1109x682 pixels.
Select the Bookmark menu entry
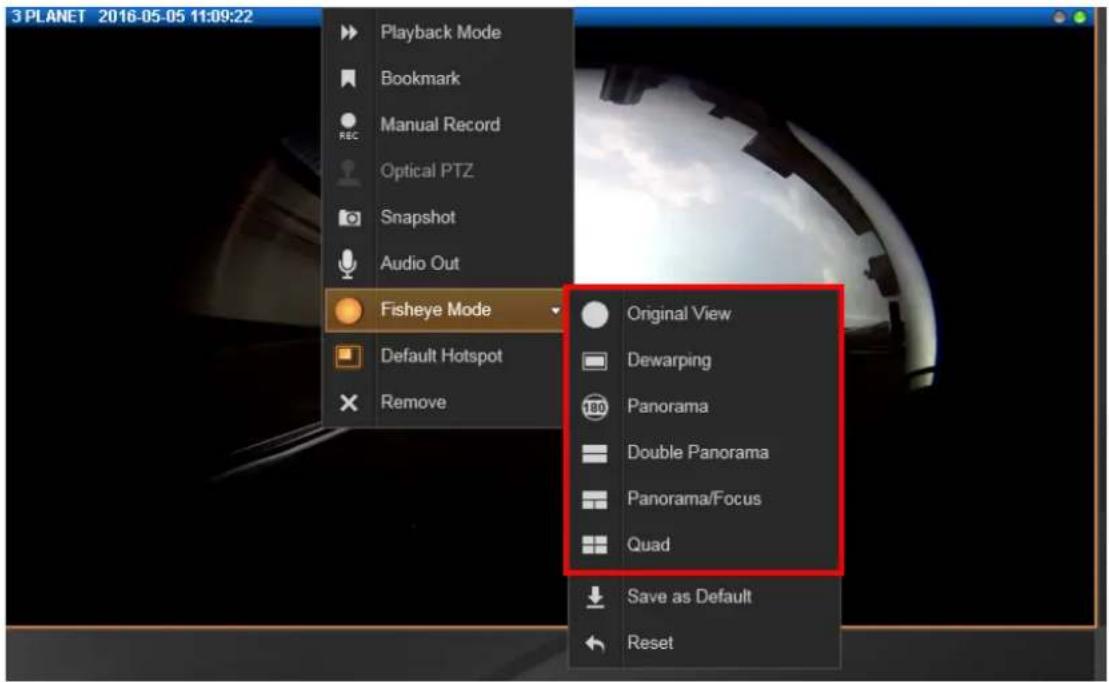[448, 79]
